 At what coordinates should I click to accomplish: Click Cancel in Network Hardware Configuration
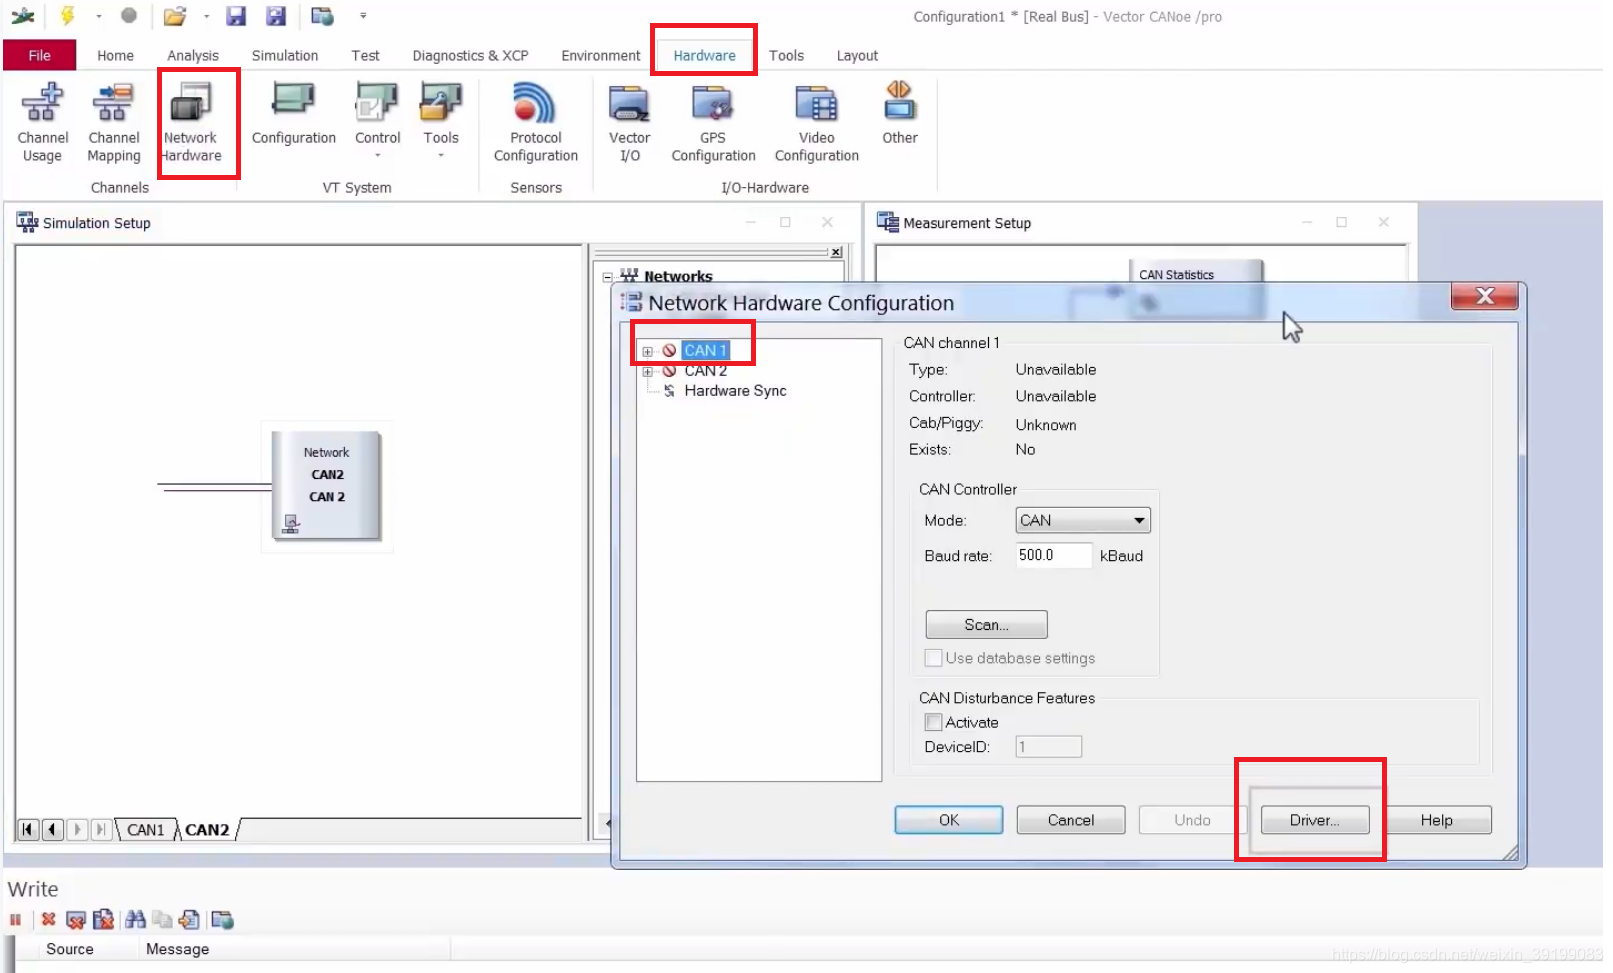coord(1070,820)
